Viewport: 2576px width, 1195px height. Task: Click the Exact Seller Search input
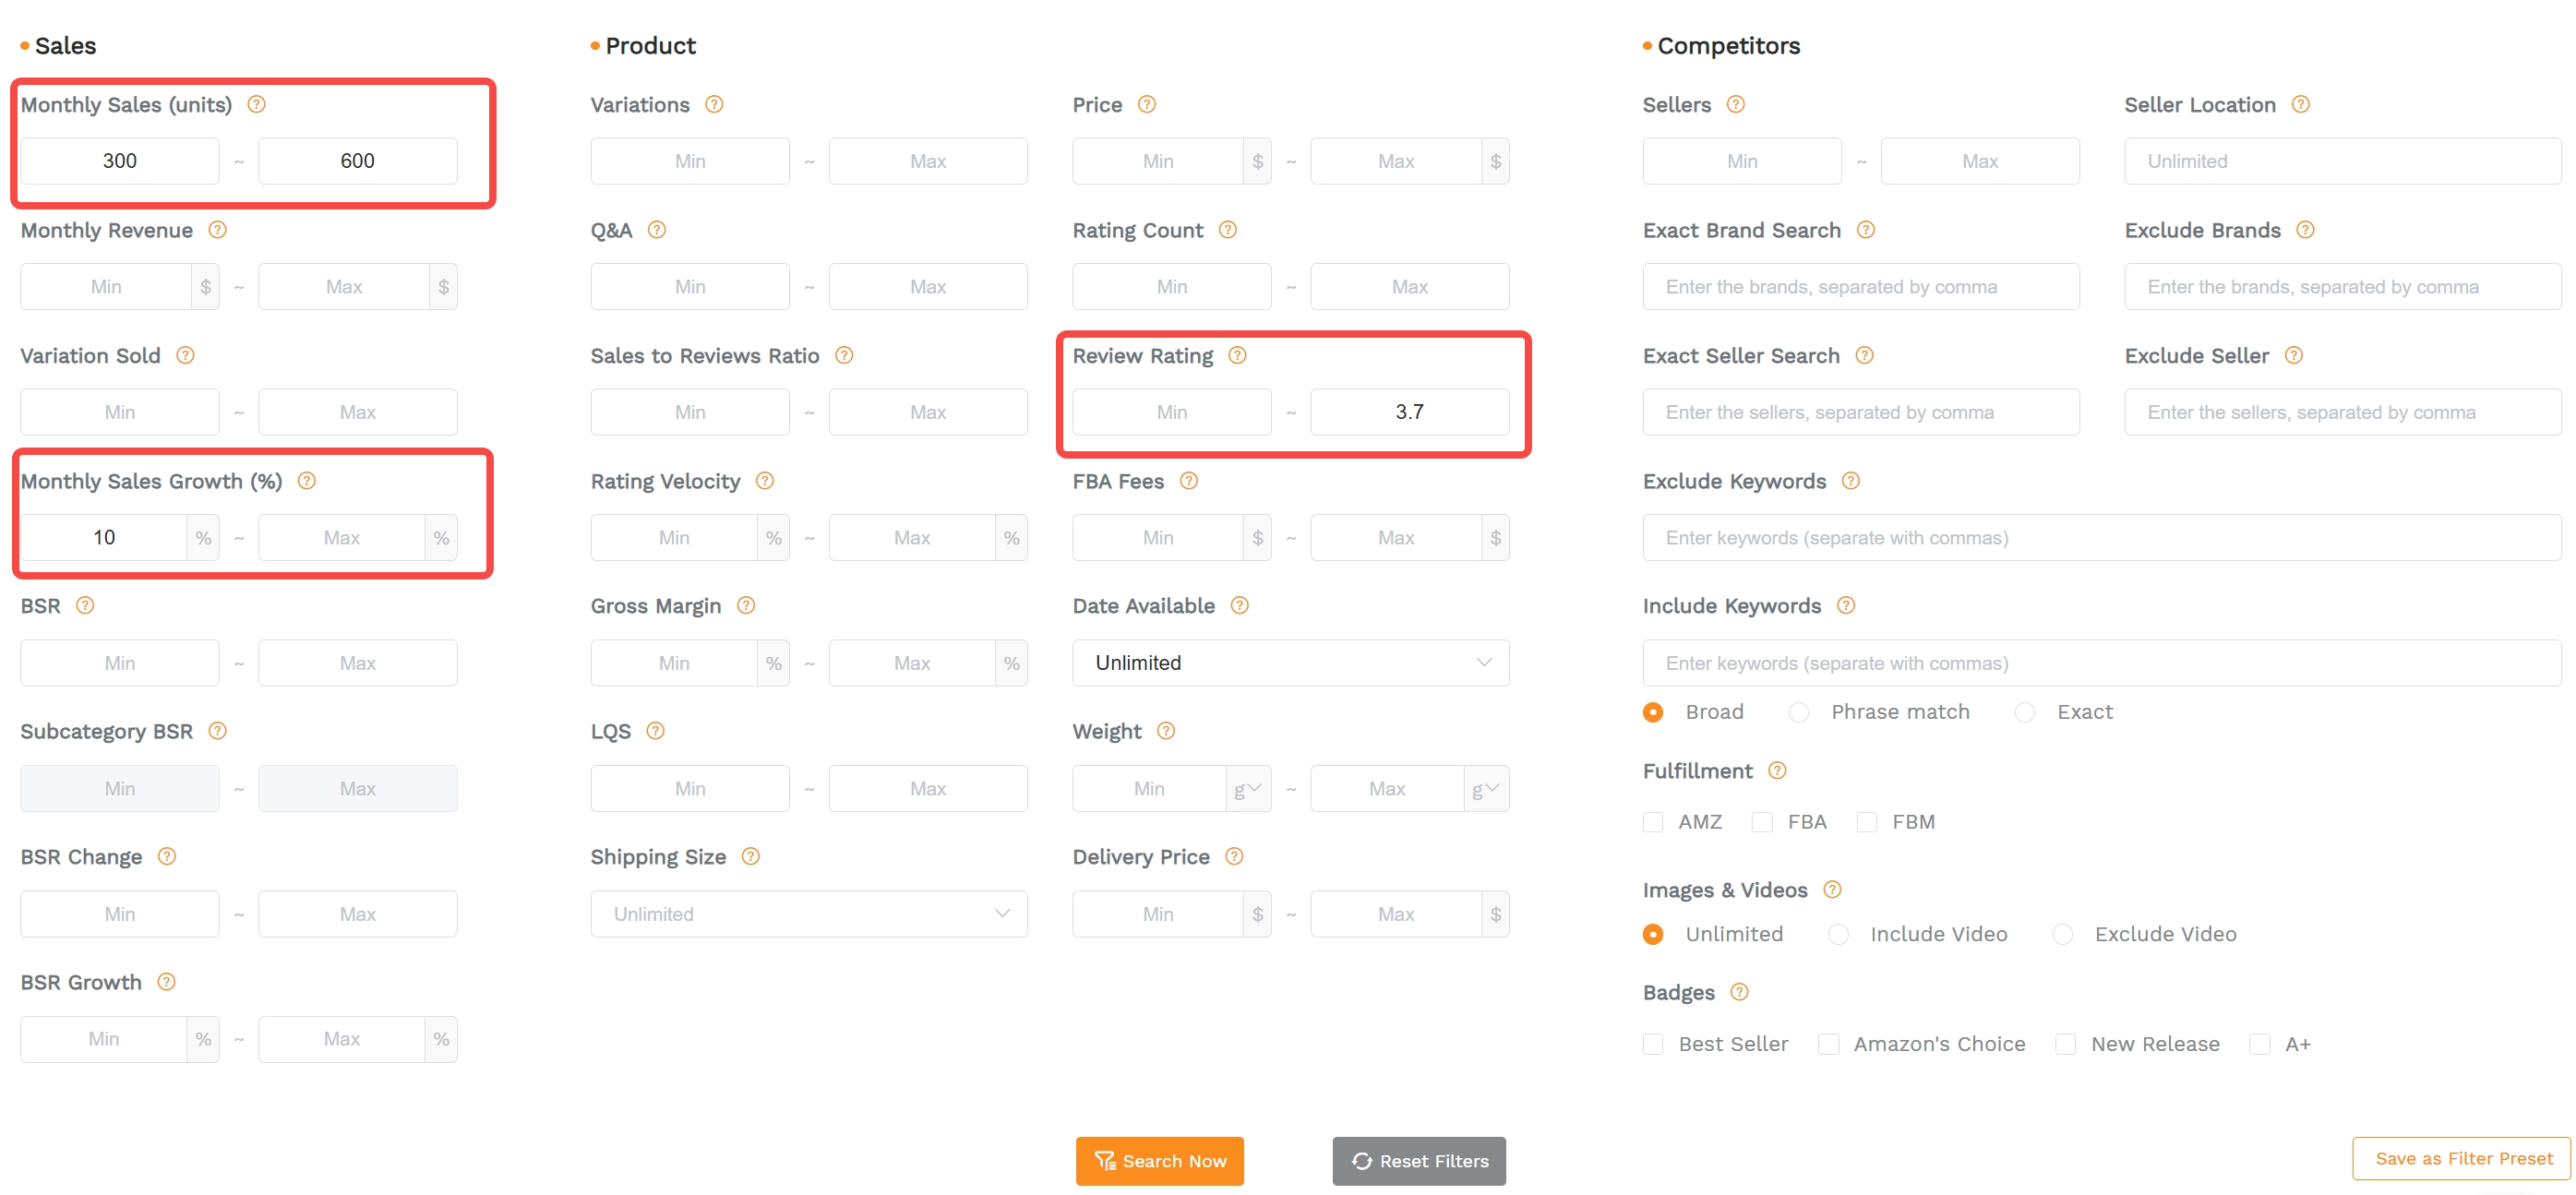click(x=1861, y=412)
